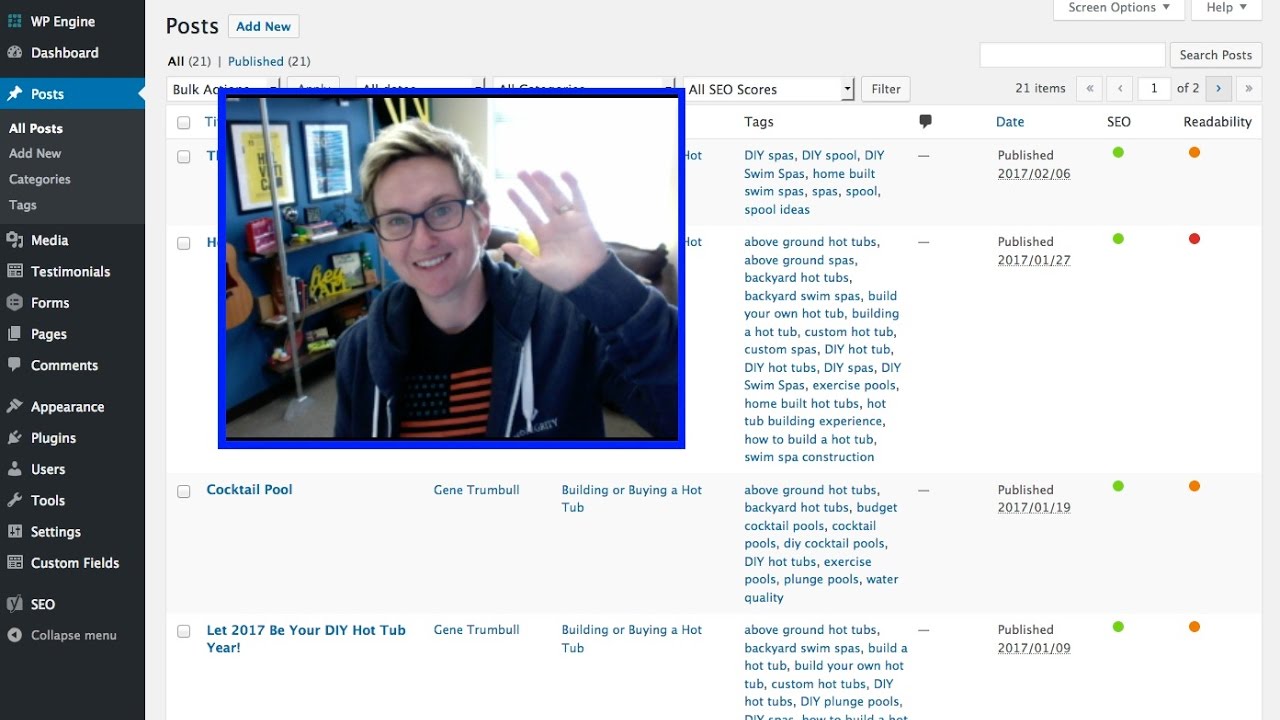1280x720 pixels.
Task: Select the Cocktail Pool post checkbox
Action: [x=183, y=491]
